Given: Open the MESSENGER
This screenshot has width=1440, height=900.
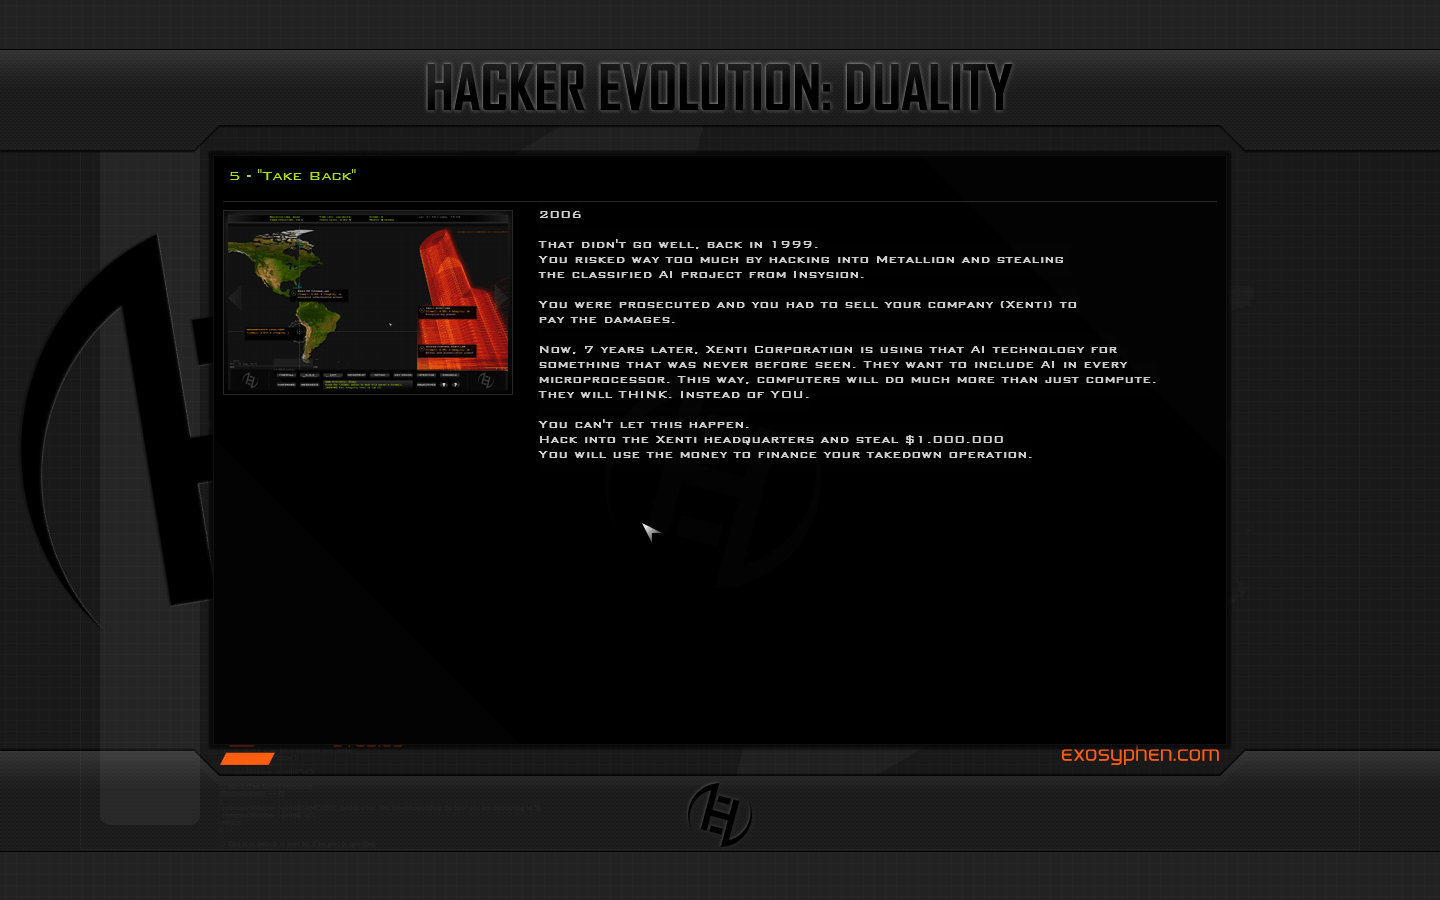Looking at the screenshot, I should pyautogui.click(x=309, y=385).
